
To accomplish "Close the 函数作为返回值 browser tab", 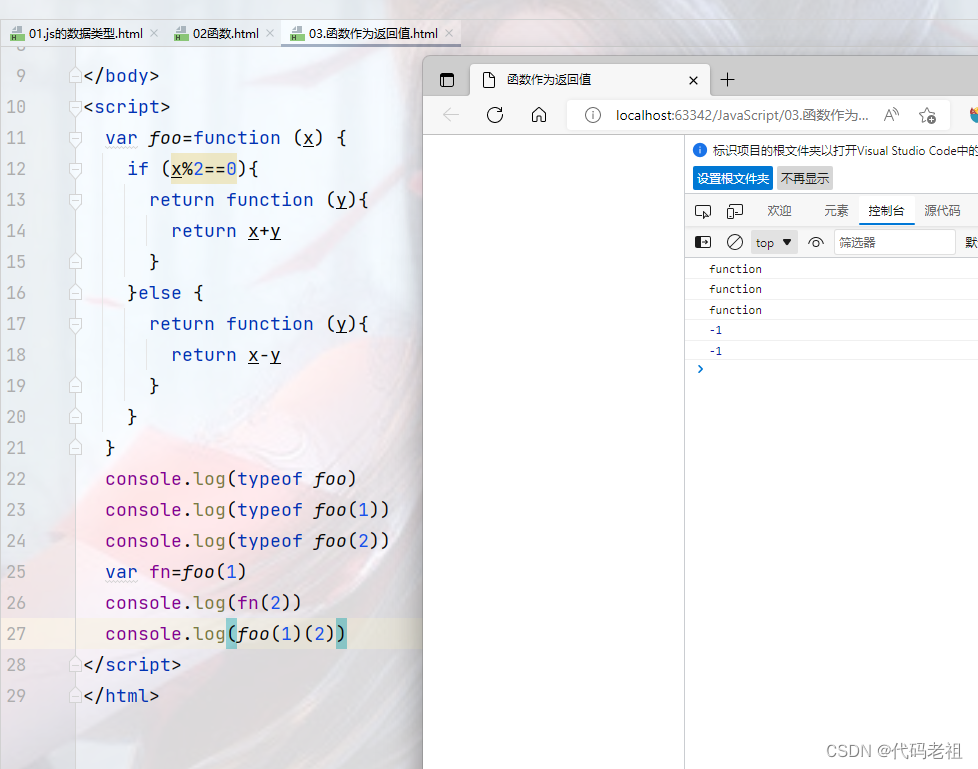I will click(693, 80).
